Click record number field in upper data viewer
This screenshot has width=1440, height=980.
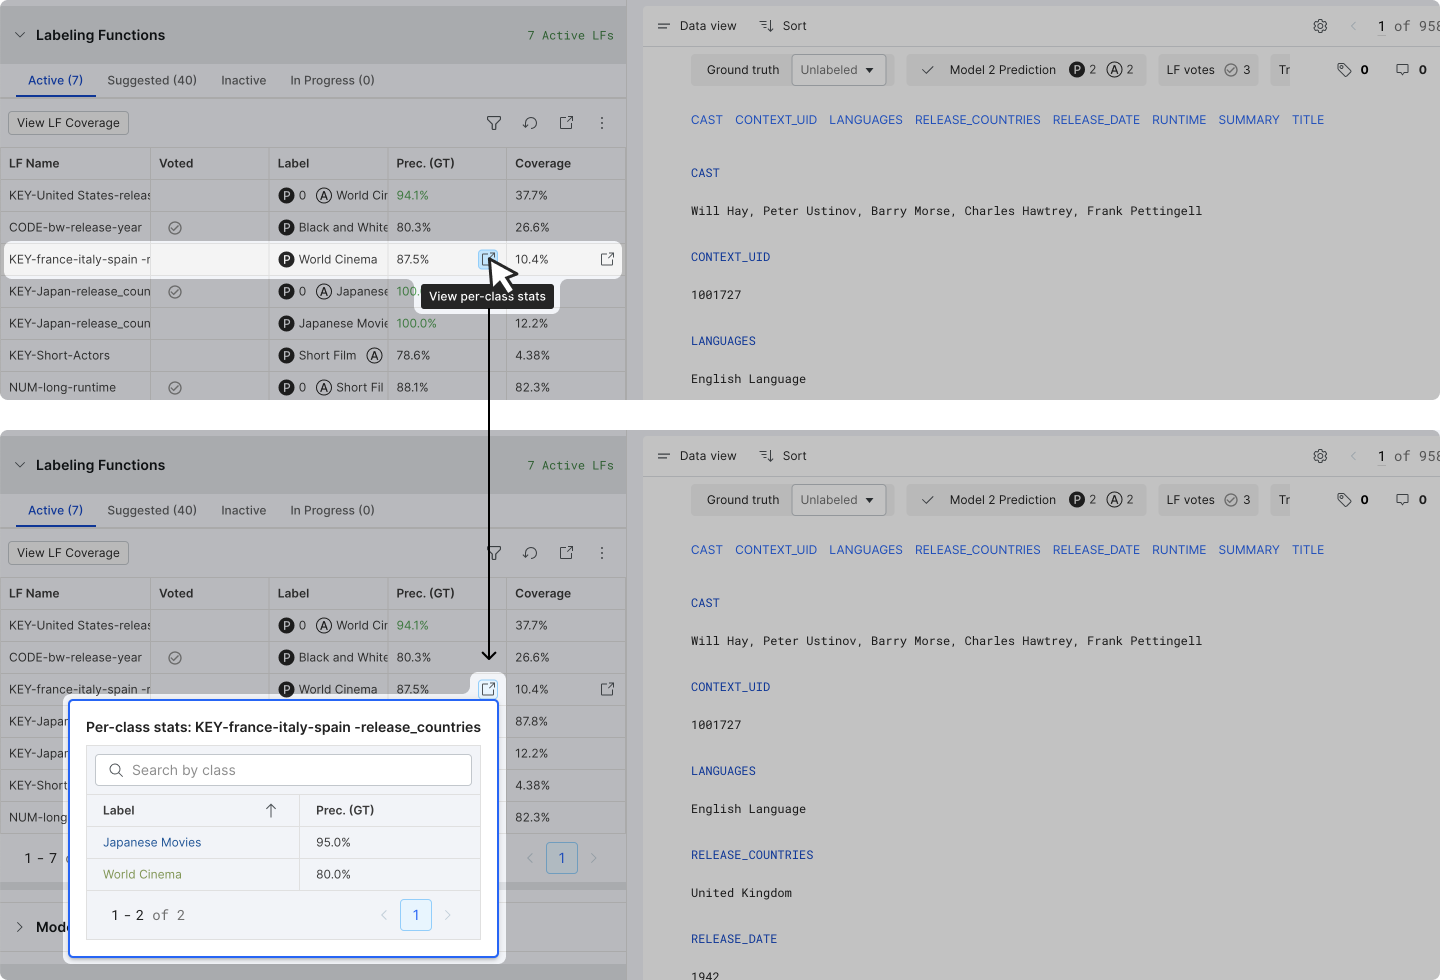point(1381,26)
